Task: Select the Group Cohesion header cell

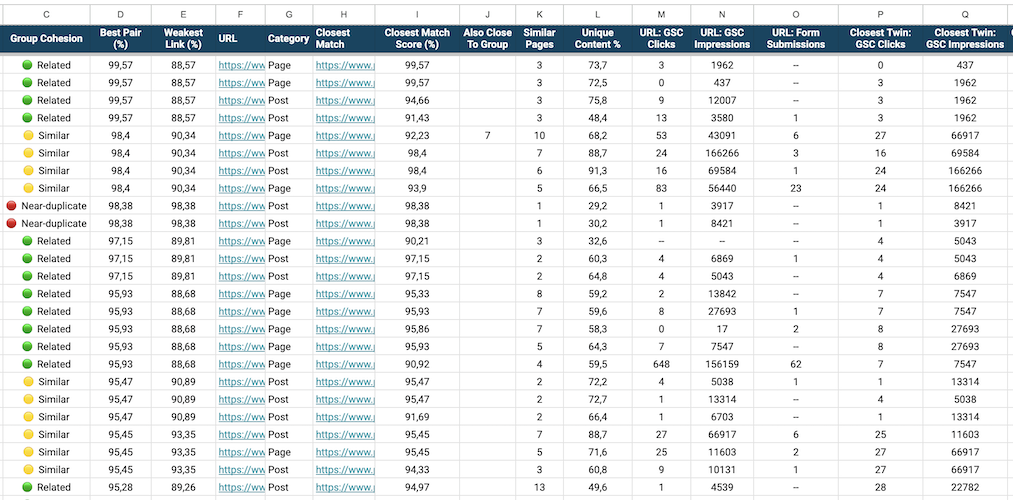Action: 47,39
